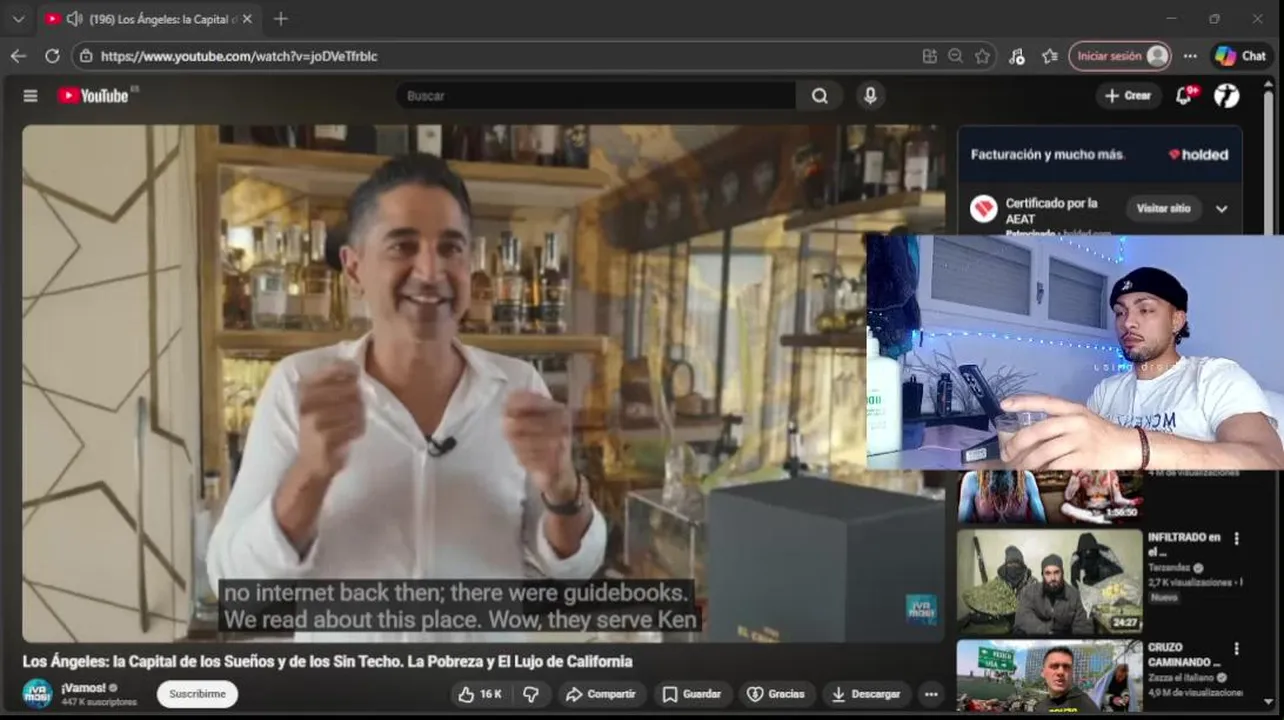Image resolution: width=1284 pixels, height=720 pixels.
Task: Open the Facturación y mucho más banner
Action: point(1100,155)
